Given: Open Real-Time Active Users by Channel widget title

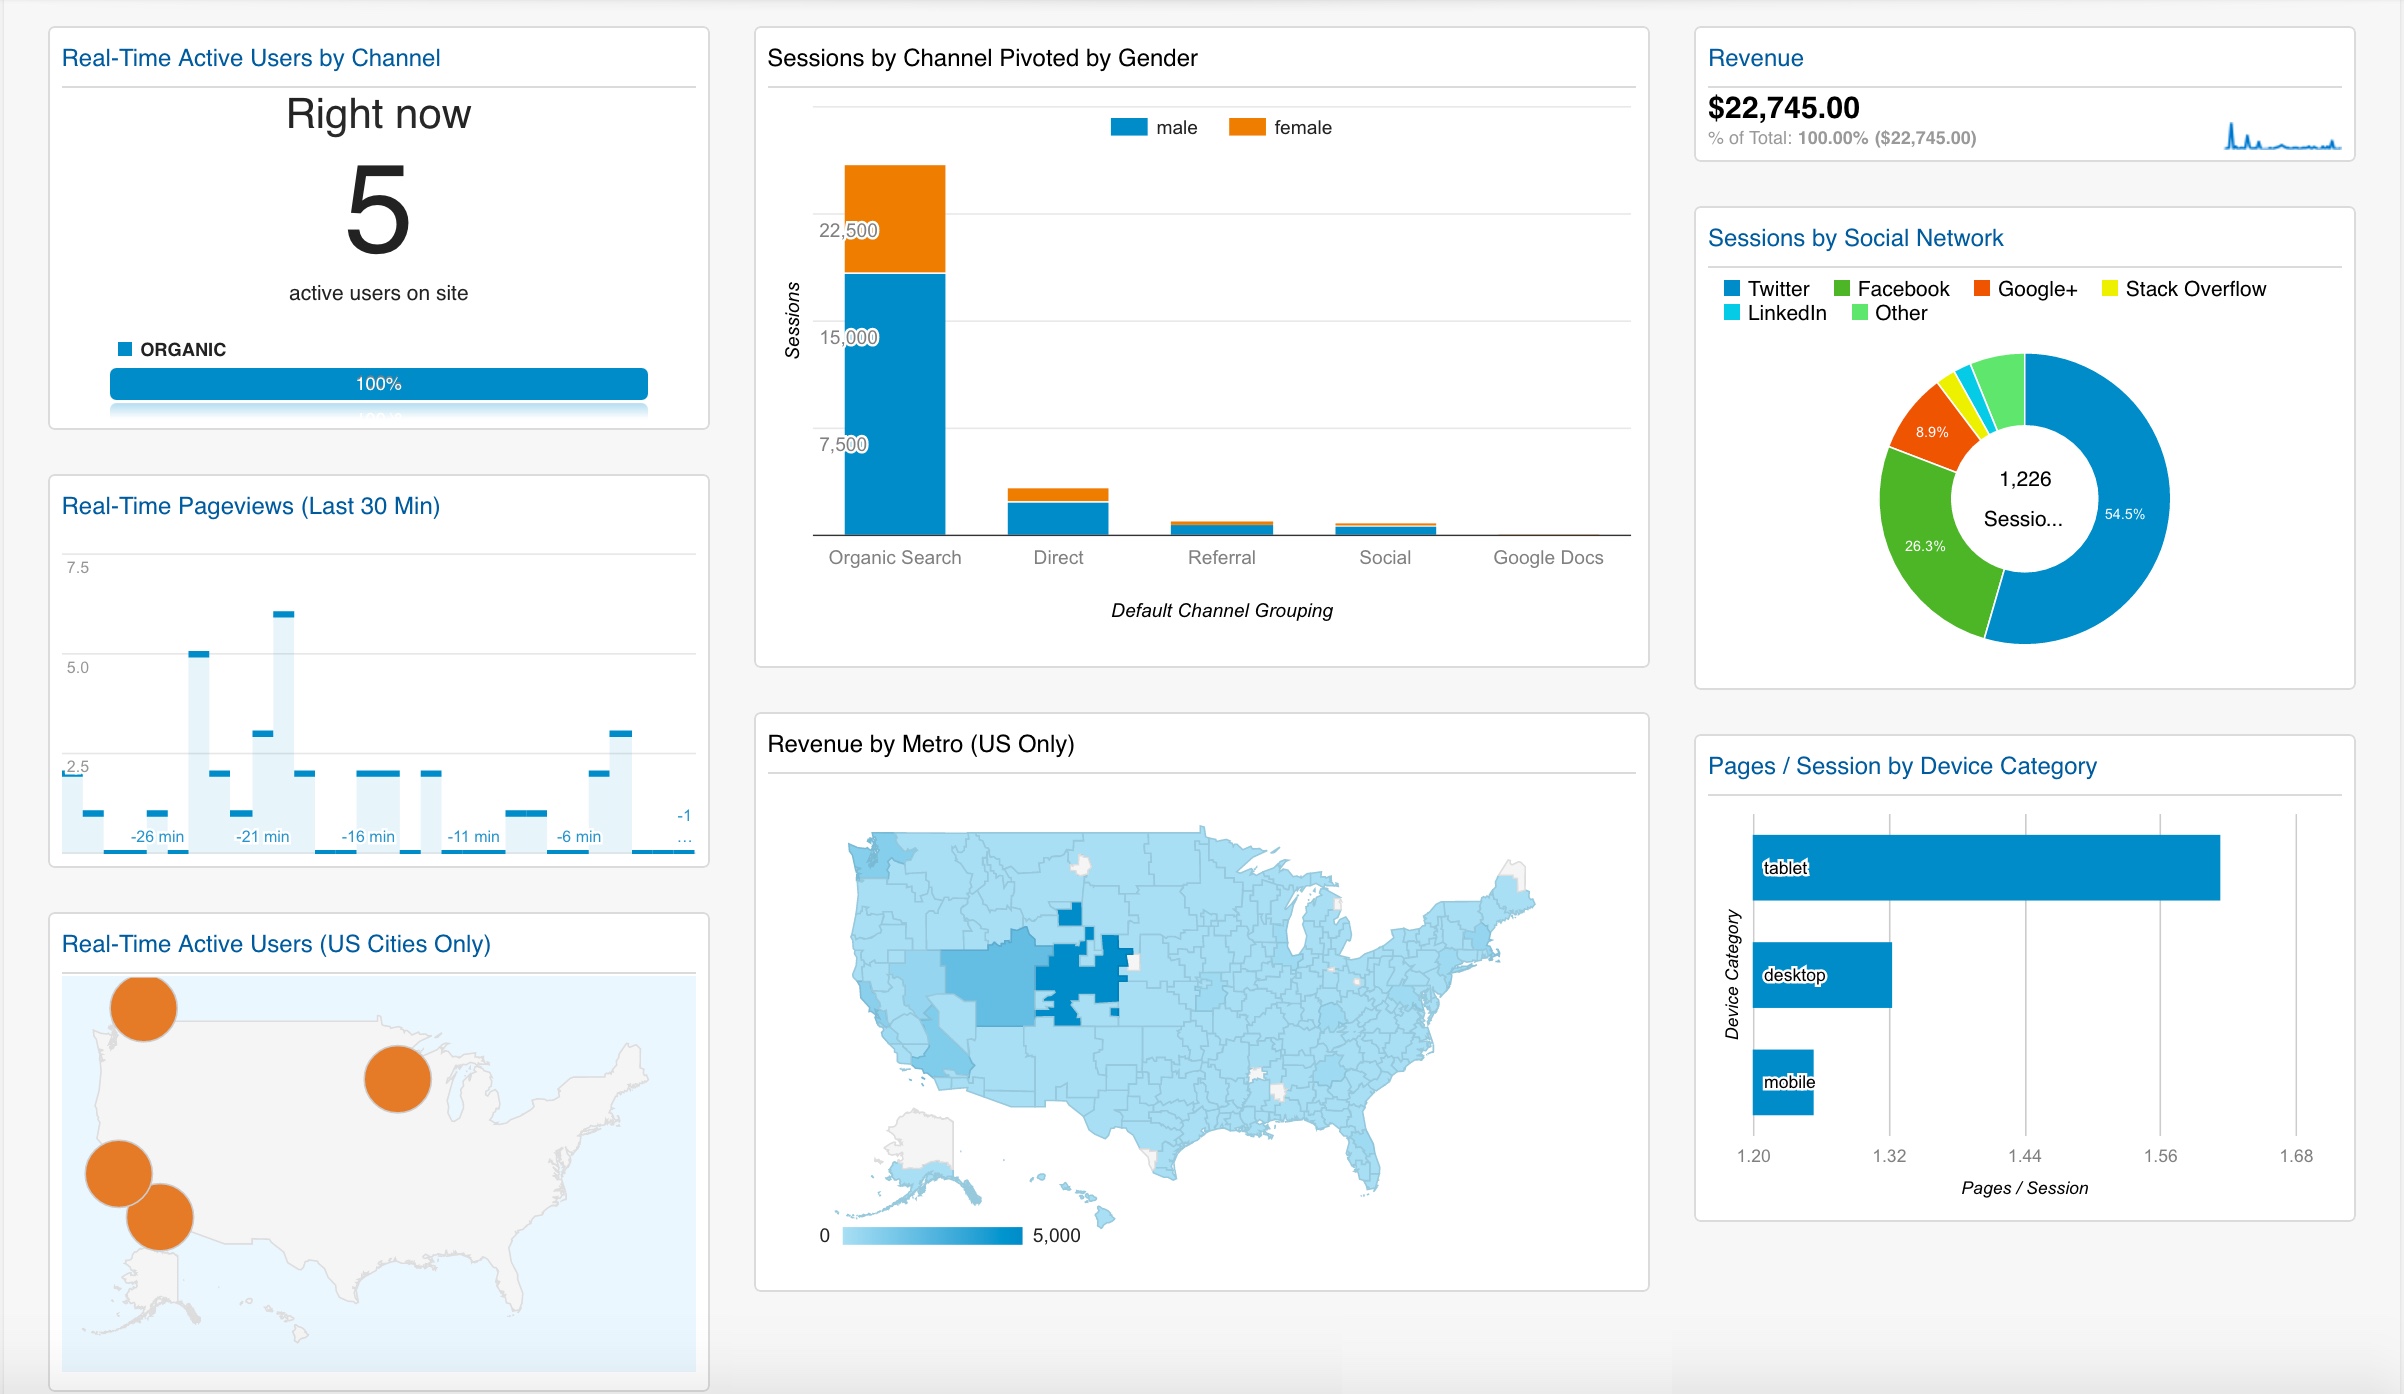Looking at the screenshot, I should click(251, 58).
